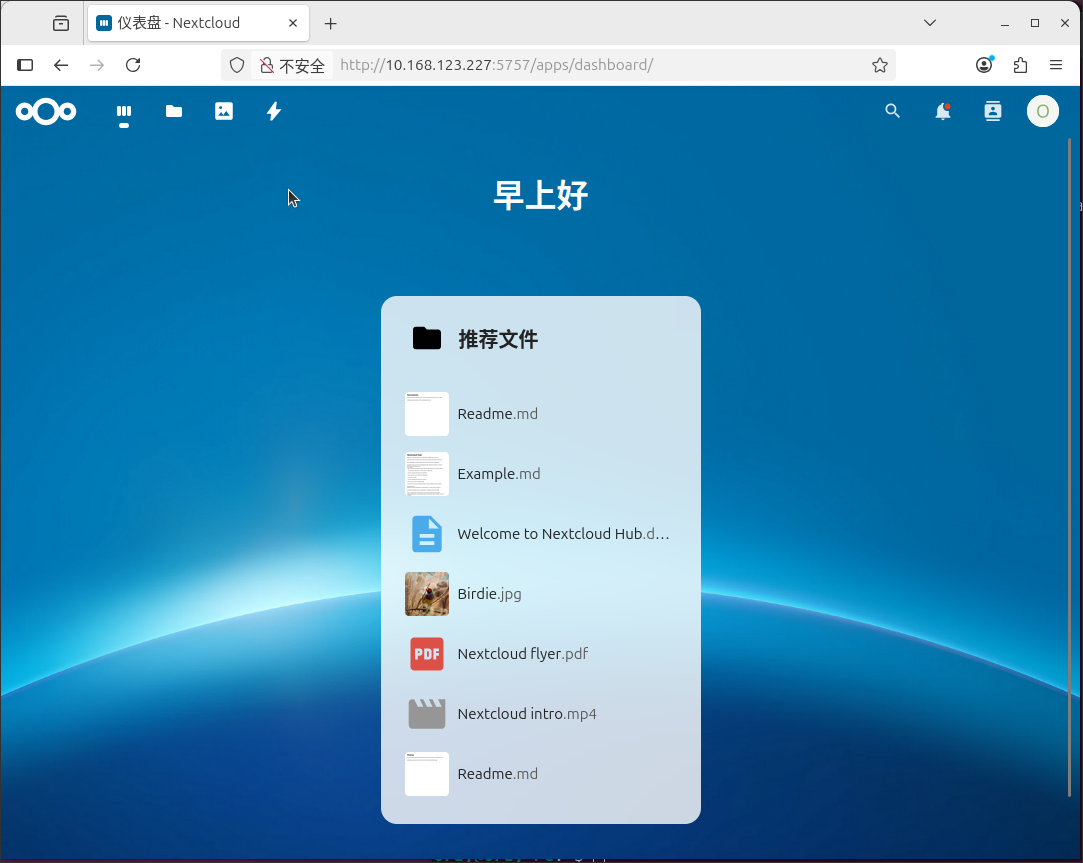Click the Birdie.jpg bird thumbnail

point(427,594)
